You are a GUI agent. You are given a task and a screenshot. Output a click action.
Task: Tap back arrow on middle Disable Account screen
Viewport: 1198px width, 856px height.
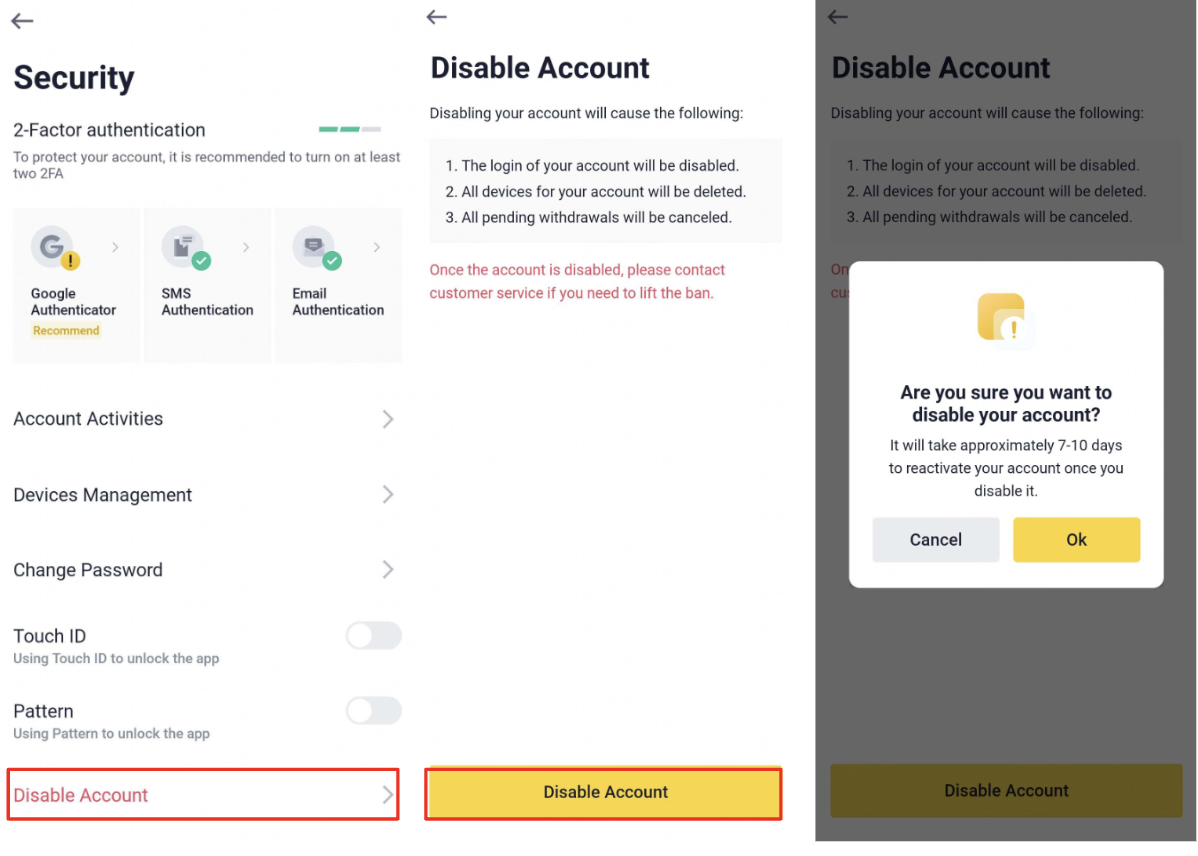click(x=436, y=16)
